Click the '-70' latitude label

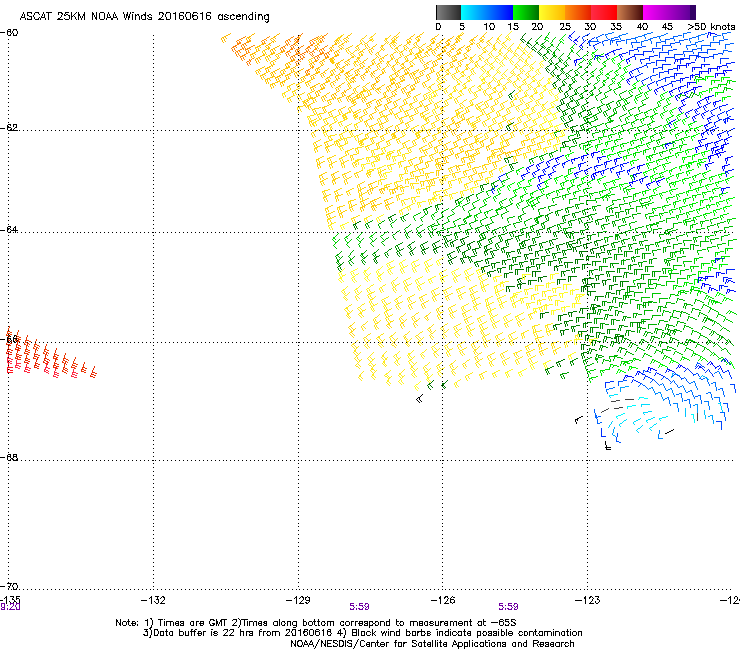point(9,587)
